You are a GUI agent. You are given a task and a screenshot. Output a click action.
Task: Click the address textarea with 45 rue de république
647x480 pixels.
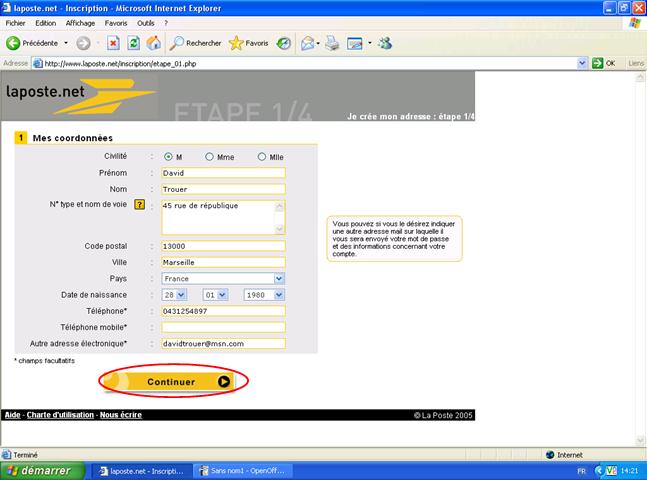point(219,218)
